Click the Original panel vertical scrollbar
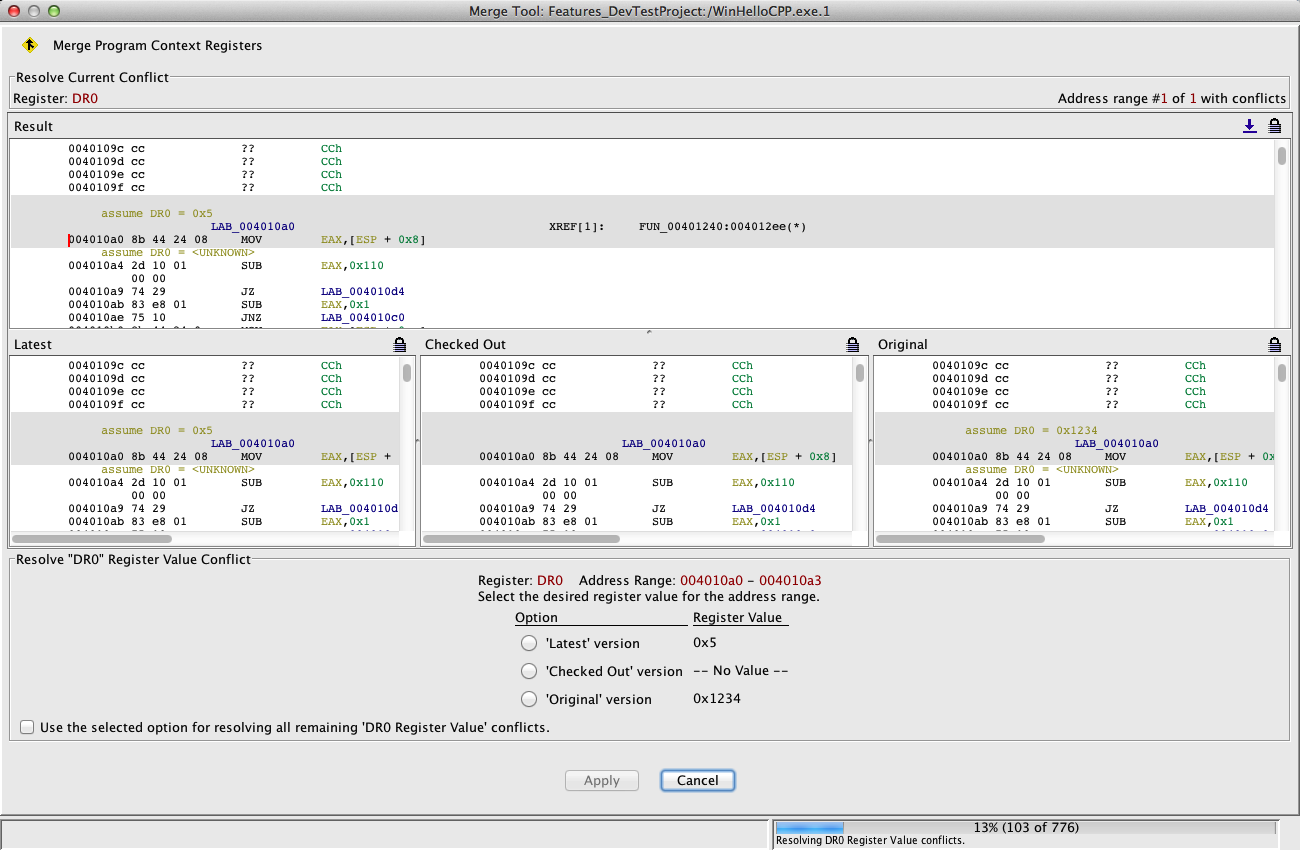 (1282, 373)
